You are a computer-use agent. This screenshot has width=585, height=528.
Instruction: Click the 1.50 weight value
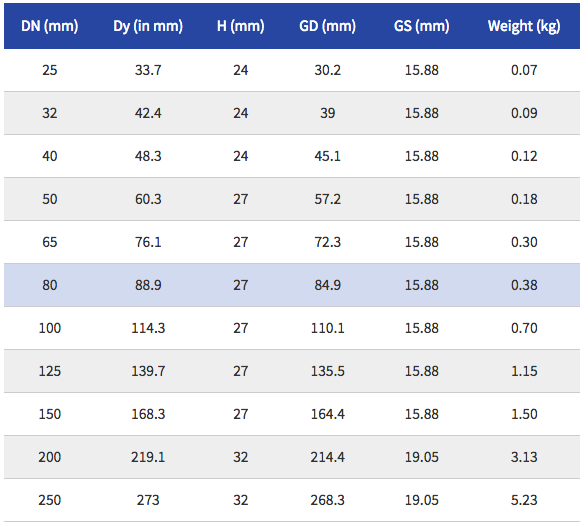(524, 414)
